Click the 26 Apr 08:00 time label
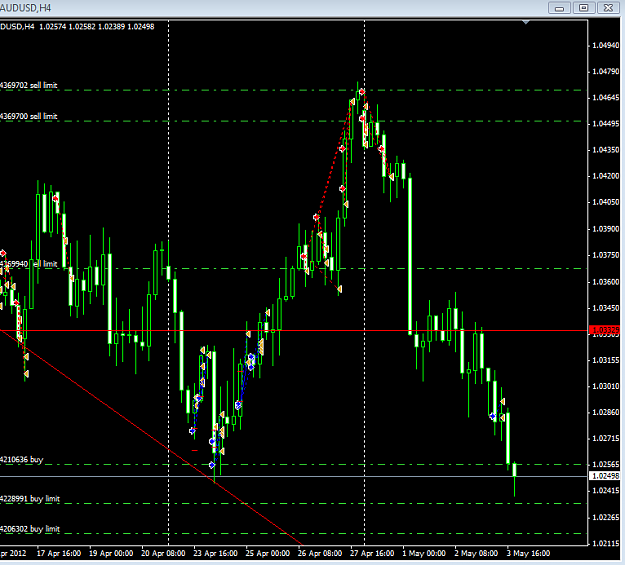Viewport: 625px width, 565px height. 320,553
